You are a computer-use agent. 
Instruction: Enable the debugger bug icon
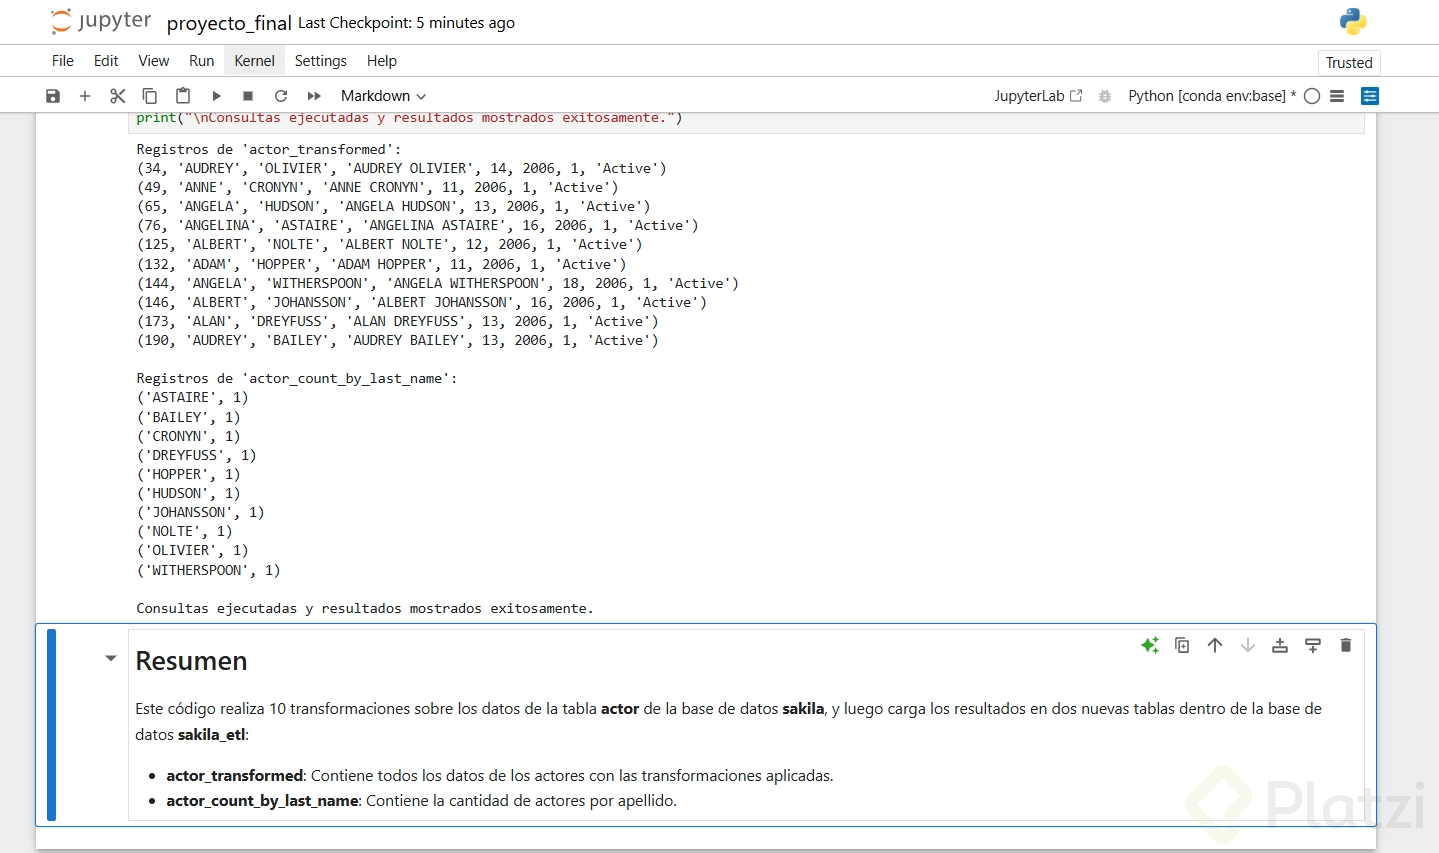pos(1105,96)
